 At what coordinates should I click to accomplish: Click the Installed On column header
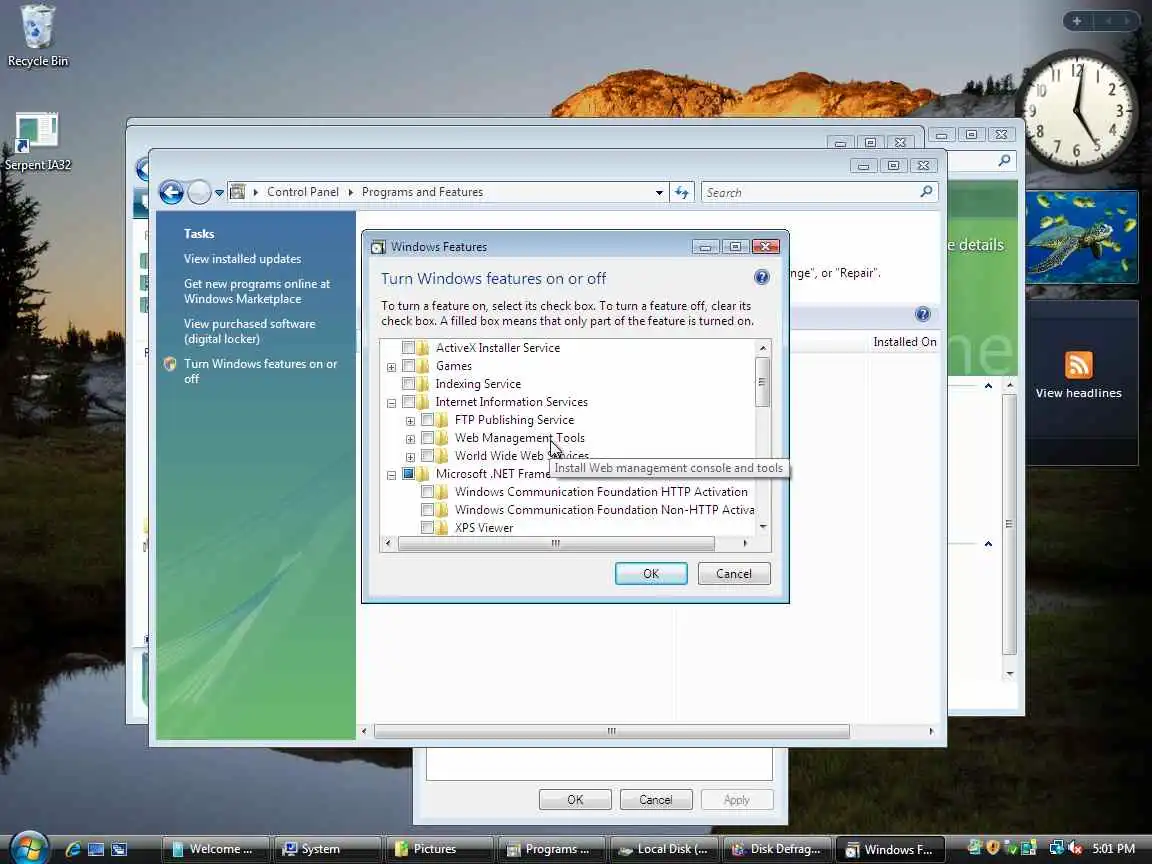904,342
